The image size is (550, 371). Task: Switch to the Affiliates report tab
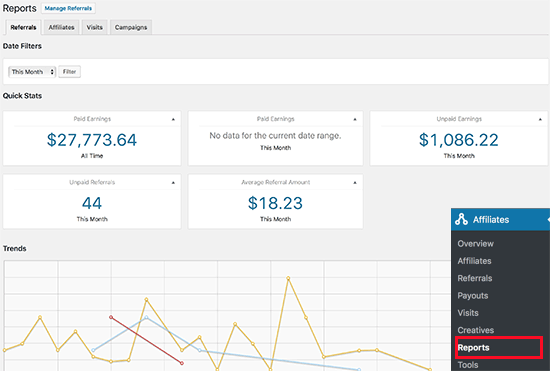pyautogui.click(x=61, y=27)
